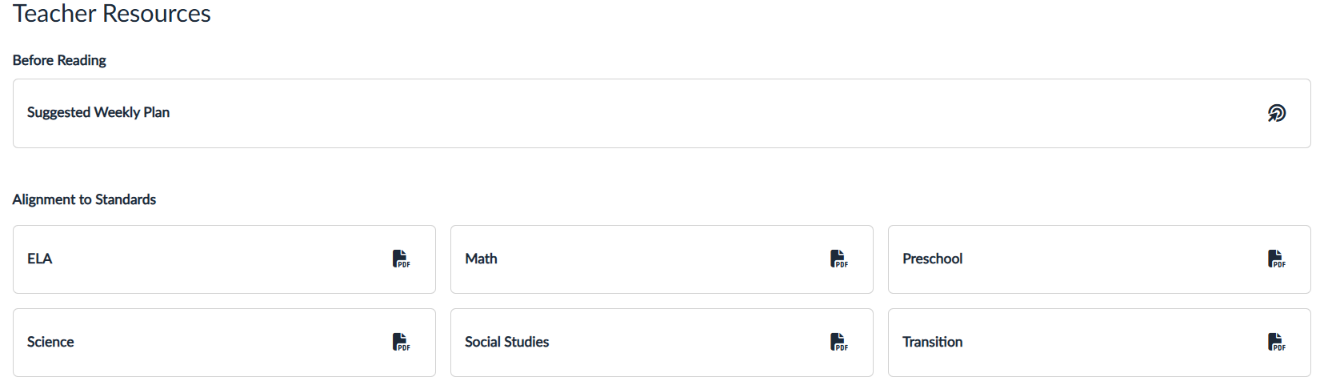Open the ELA standards label
The width and height of the screenshot is (1320, 387).
39,259
